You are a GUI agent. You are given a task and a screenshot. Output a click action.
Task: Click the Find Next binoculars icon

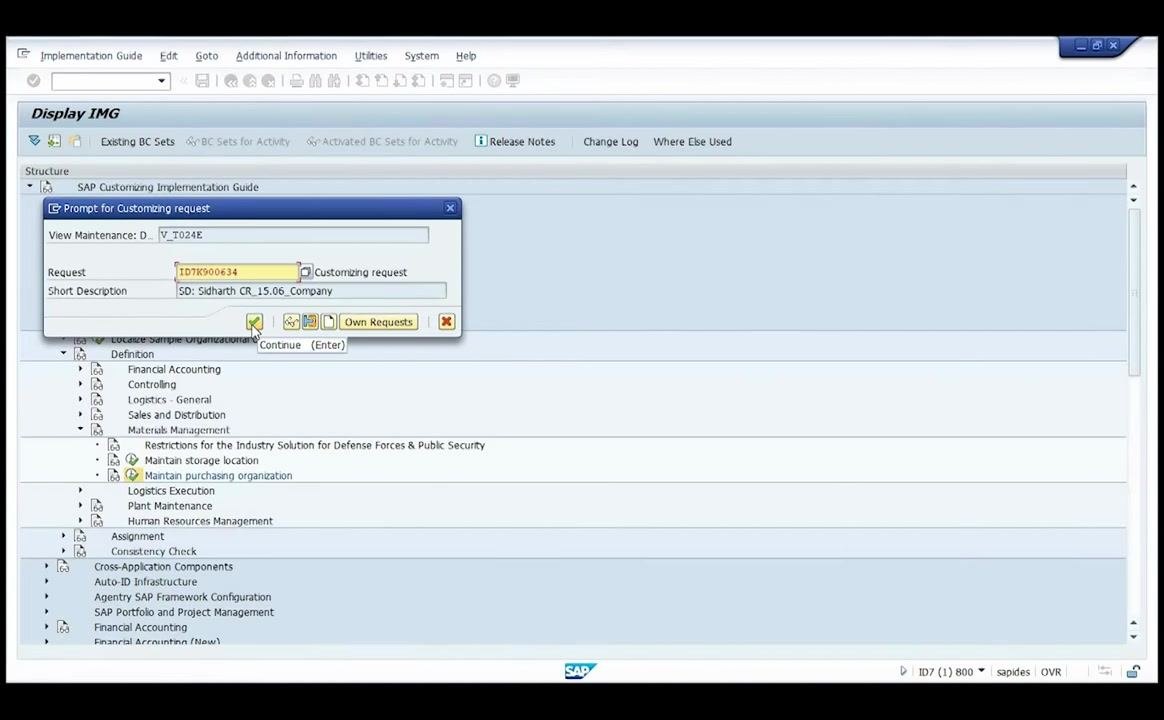334,81
